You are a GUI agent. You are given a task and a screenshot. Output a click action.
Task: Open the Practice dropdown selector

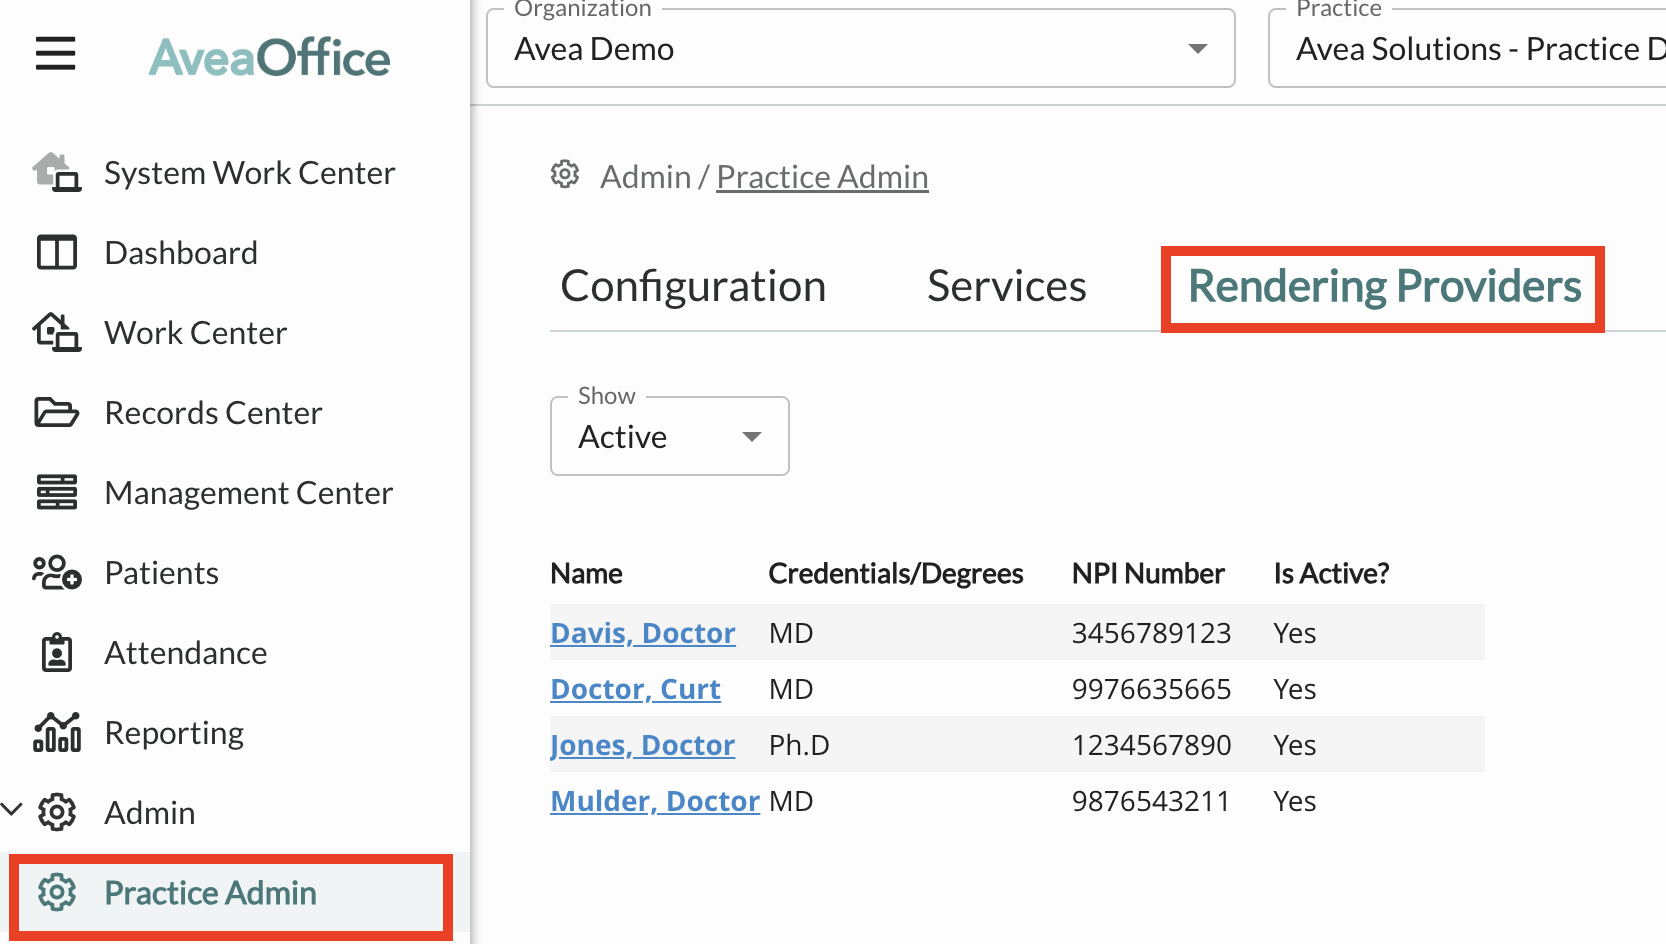(1466, 49)
